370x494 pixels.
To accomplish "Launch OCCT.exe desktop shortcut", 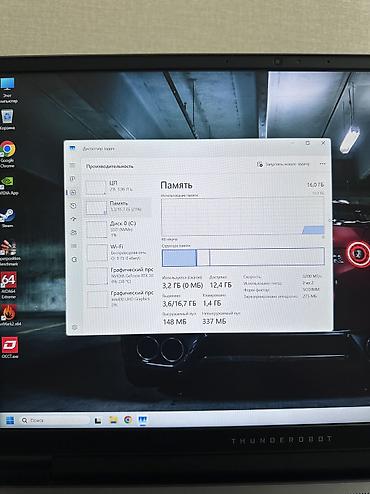I will tap(10, 347).
